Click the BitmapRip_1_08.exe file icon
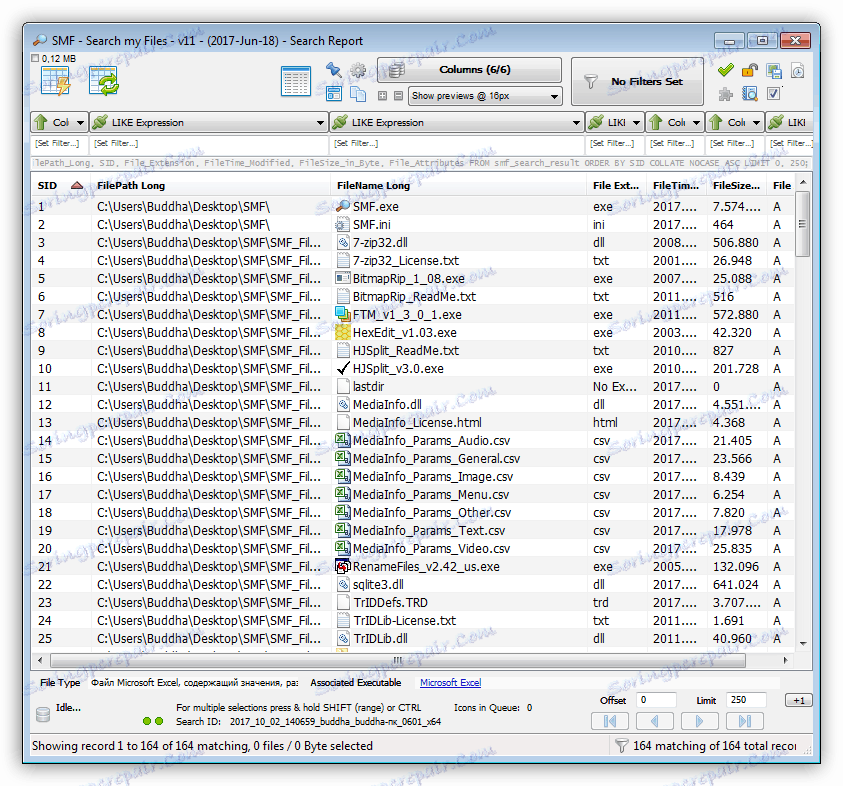The image size is (843, 786). point(342,278)
